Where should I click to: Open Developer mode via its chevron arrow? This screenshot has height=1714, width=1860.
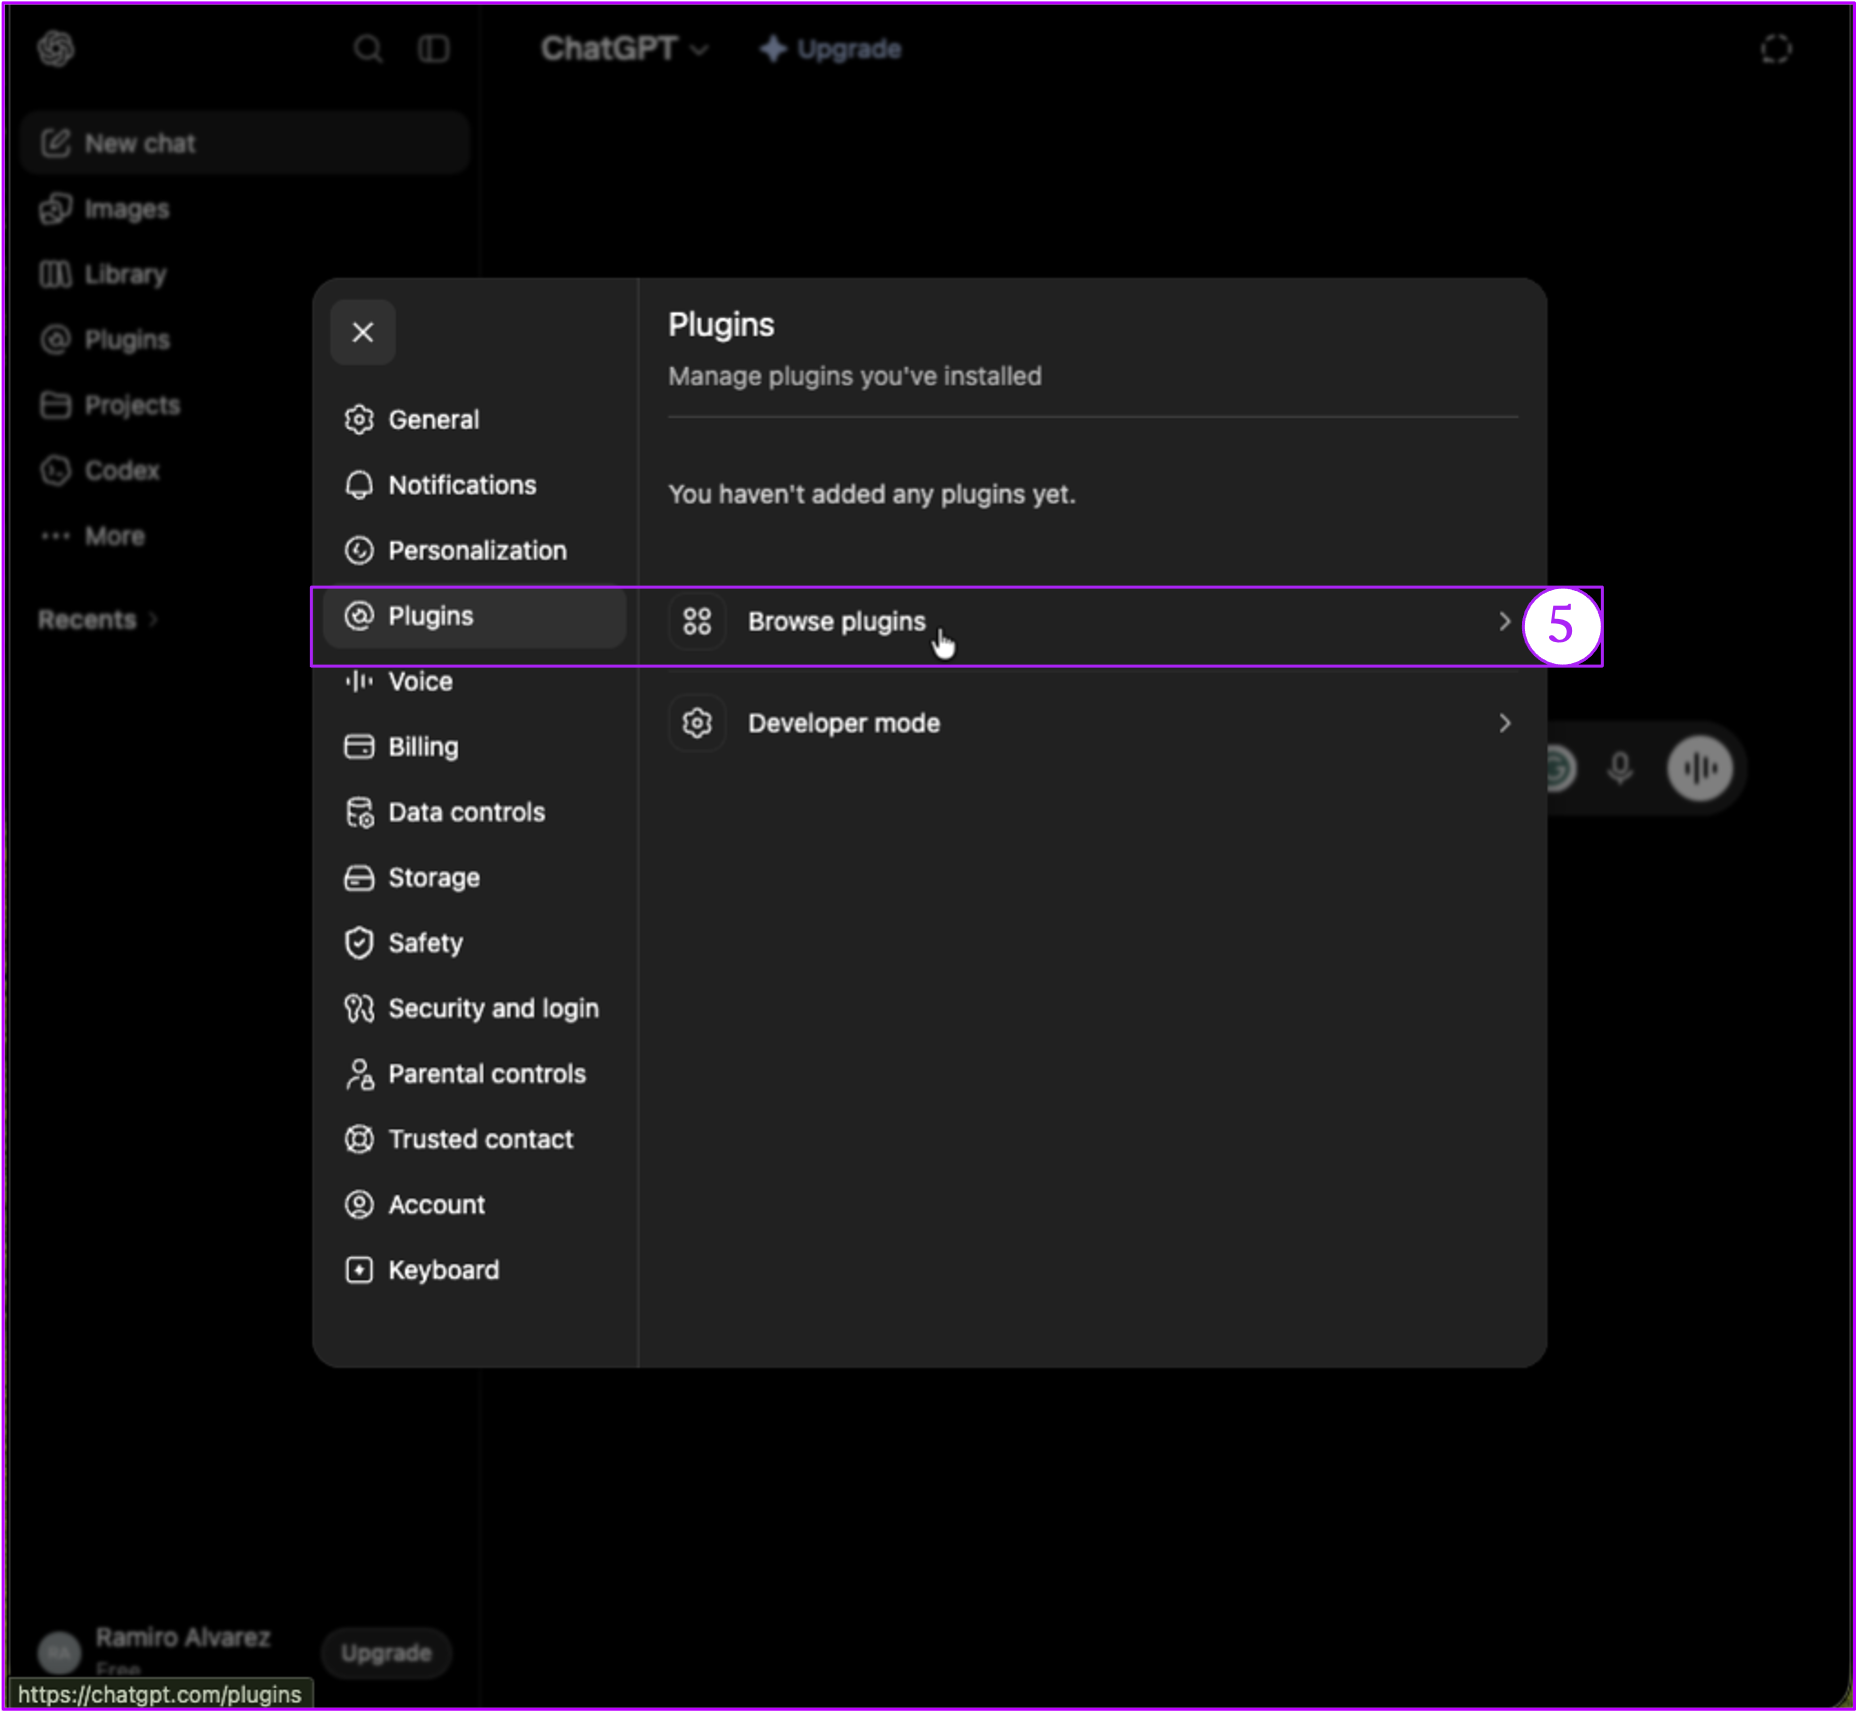coord(1504,723)
